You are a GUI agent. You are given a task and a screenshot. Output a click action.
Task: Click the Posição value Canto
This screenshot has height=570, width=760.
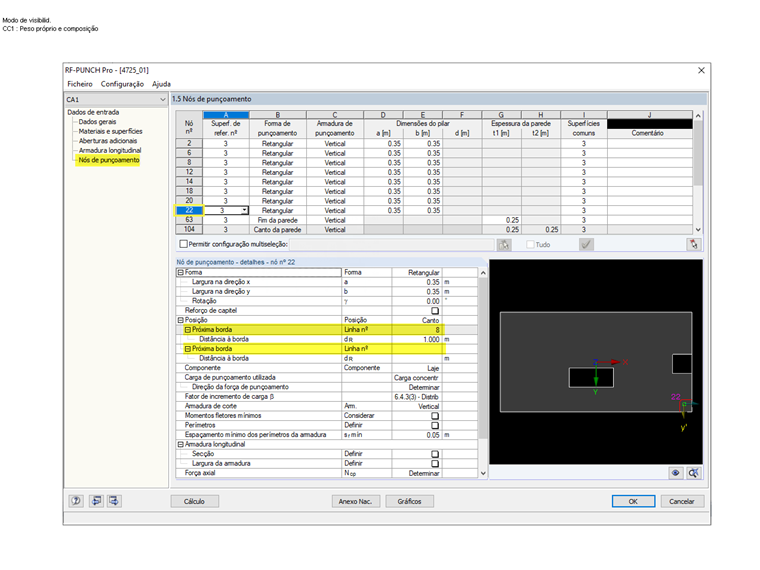[417, 320]
